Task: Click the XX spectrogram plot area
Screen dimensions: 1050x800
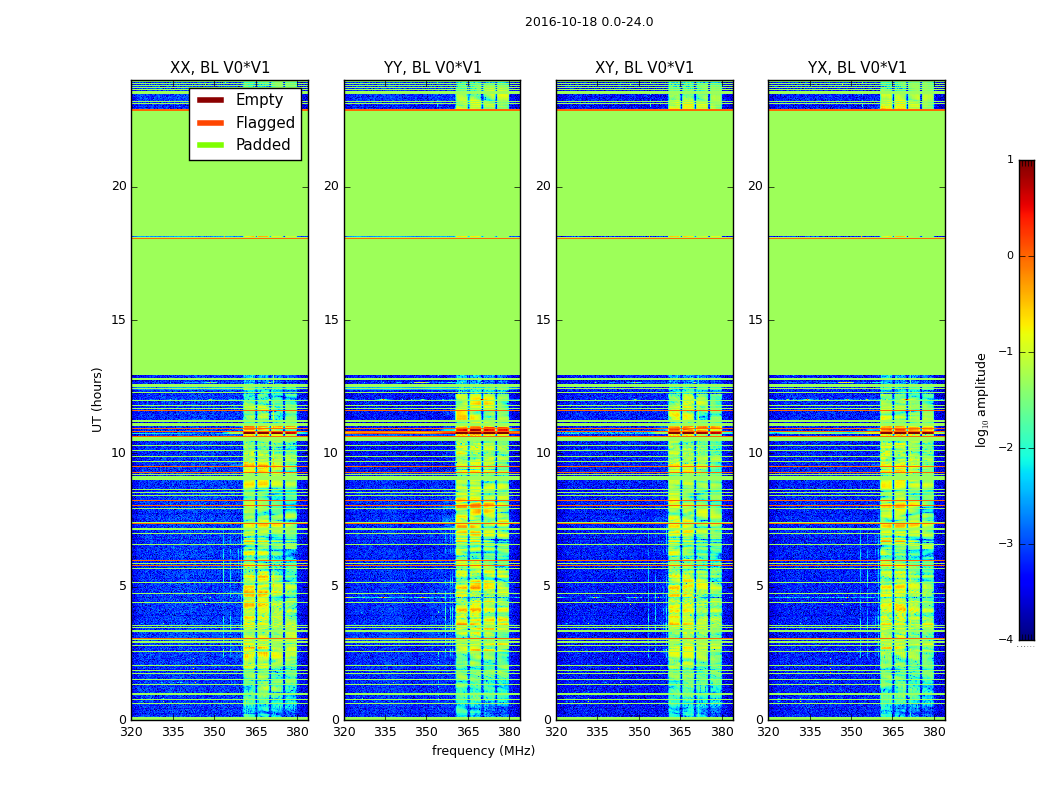Action: pos(220,400)
